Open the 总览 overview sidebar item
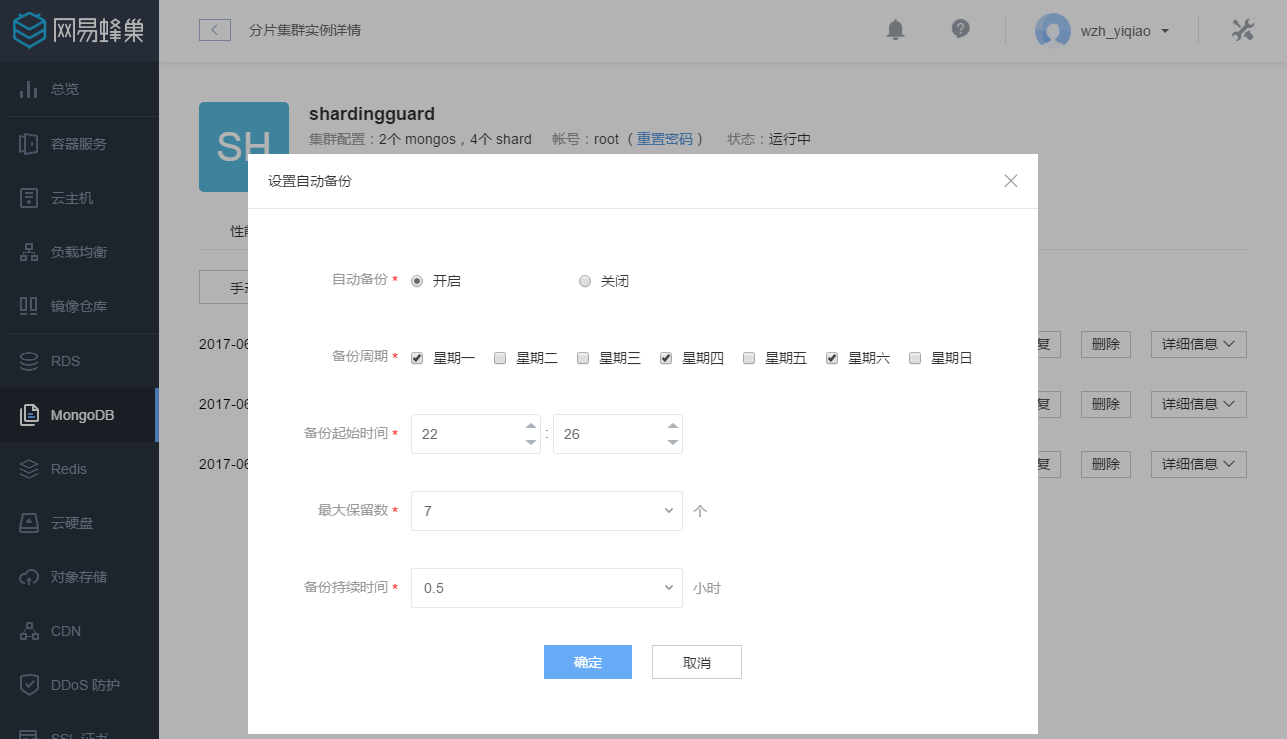 pyautogui.click(x=79, y=89)
